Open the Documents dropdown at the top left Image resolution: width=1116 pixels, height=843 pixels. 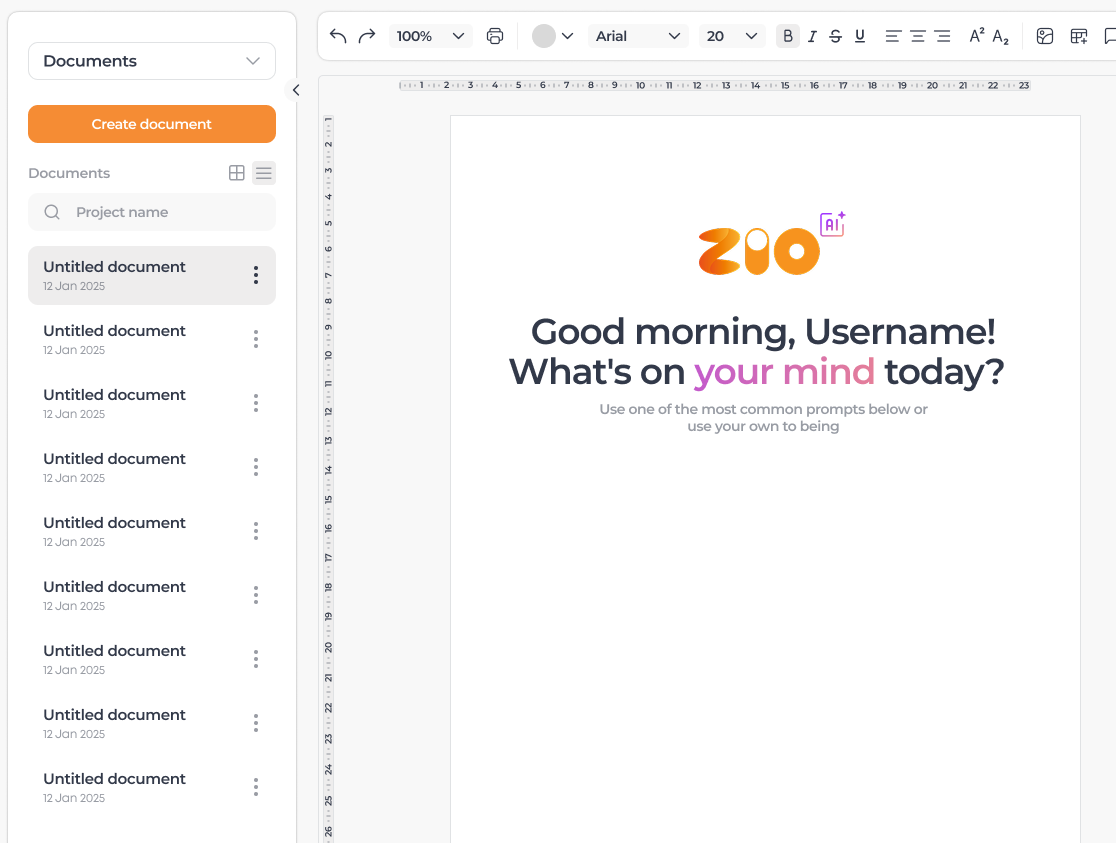click(x=151, y=61)
